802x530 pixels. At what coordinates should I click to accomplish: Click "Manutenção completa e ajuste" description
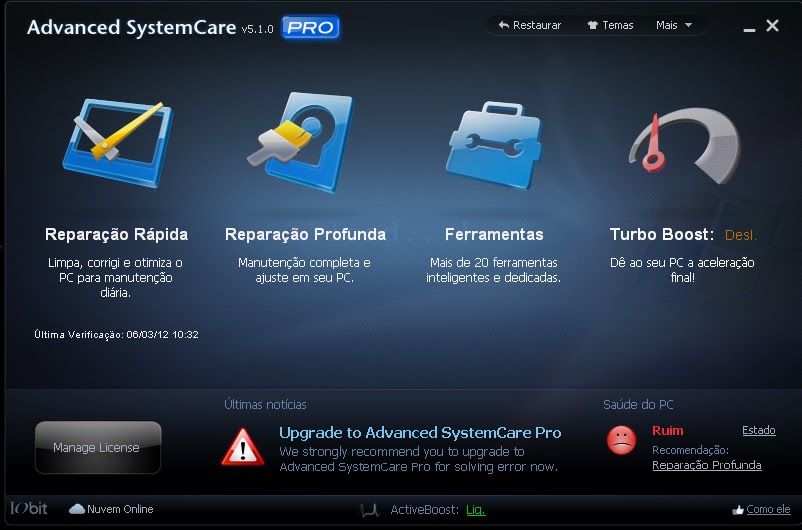coord(304,270)
